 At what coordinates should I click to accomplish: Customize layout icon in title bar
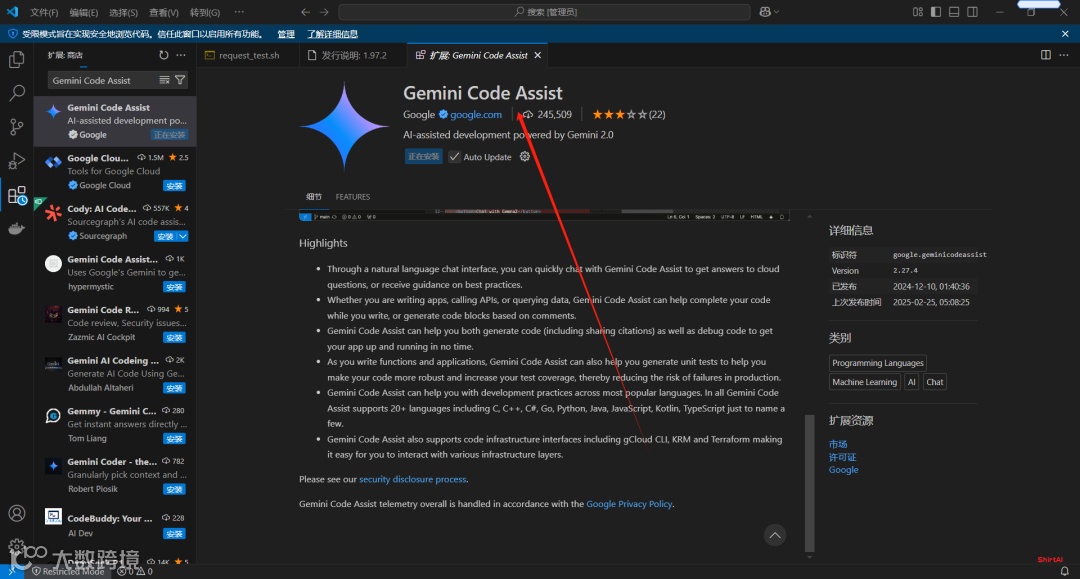coord(917,12)
